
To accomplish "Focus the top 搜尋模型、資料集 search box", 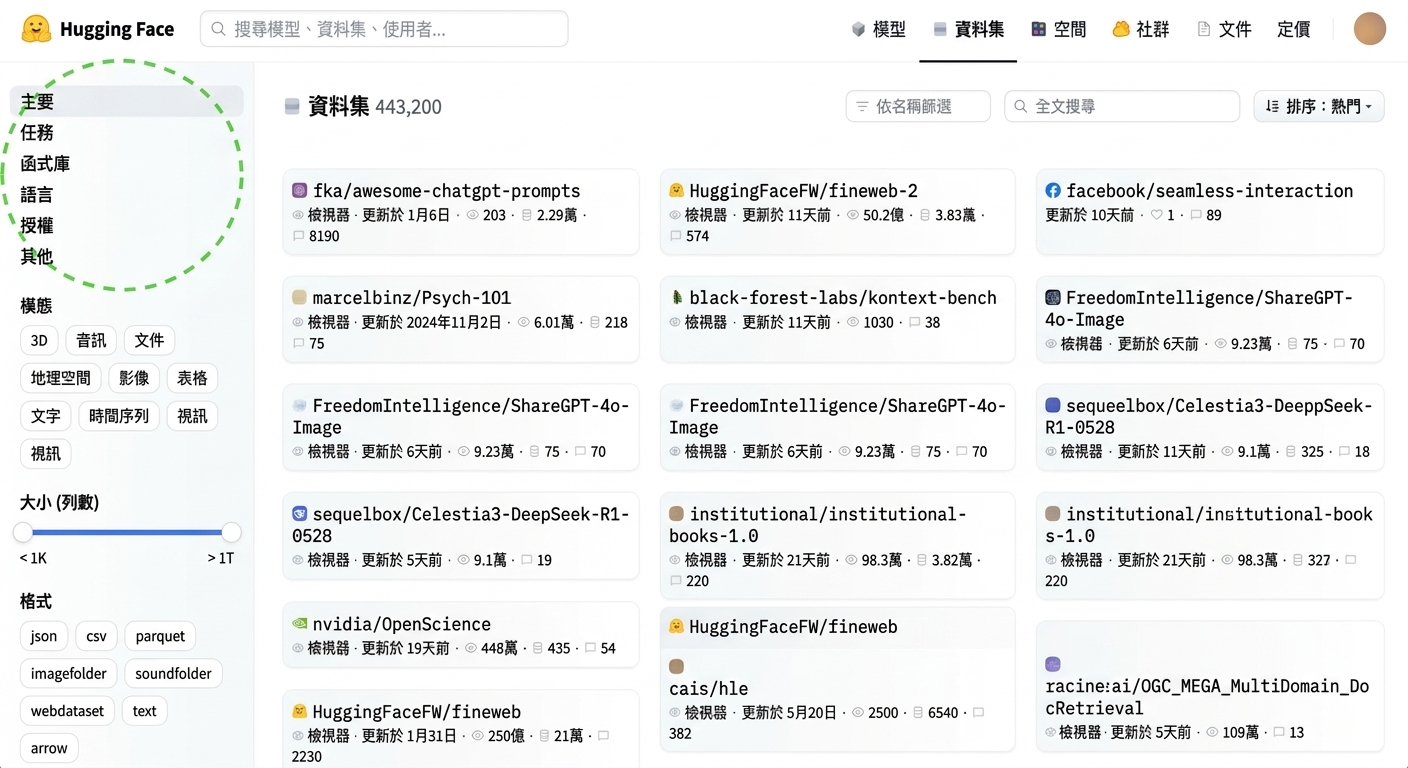I will pyautogui.click(x=384, y=29).
